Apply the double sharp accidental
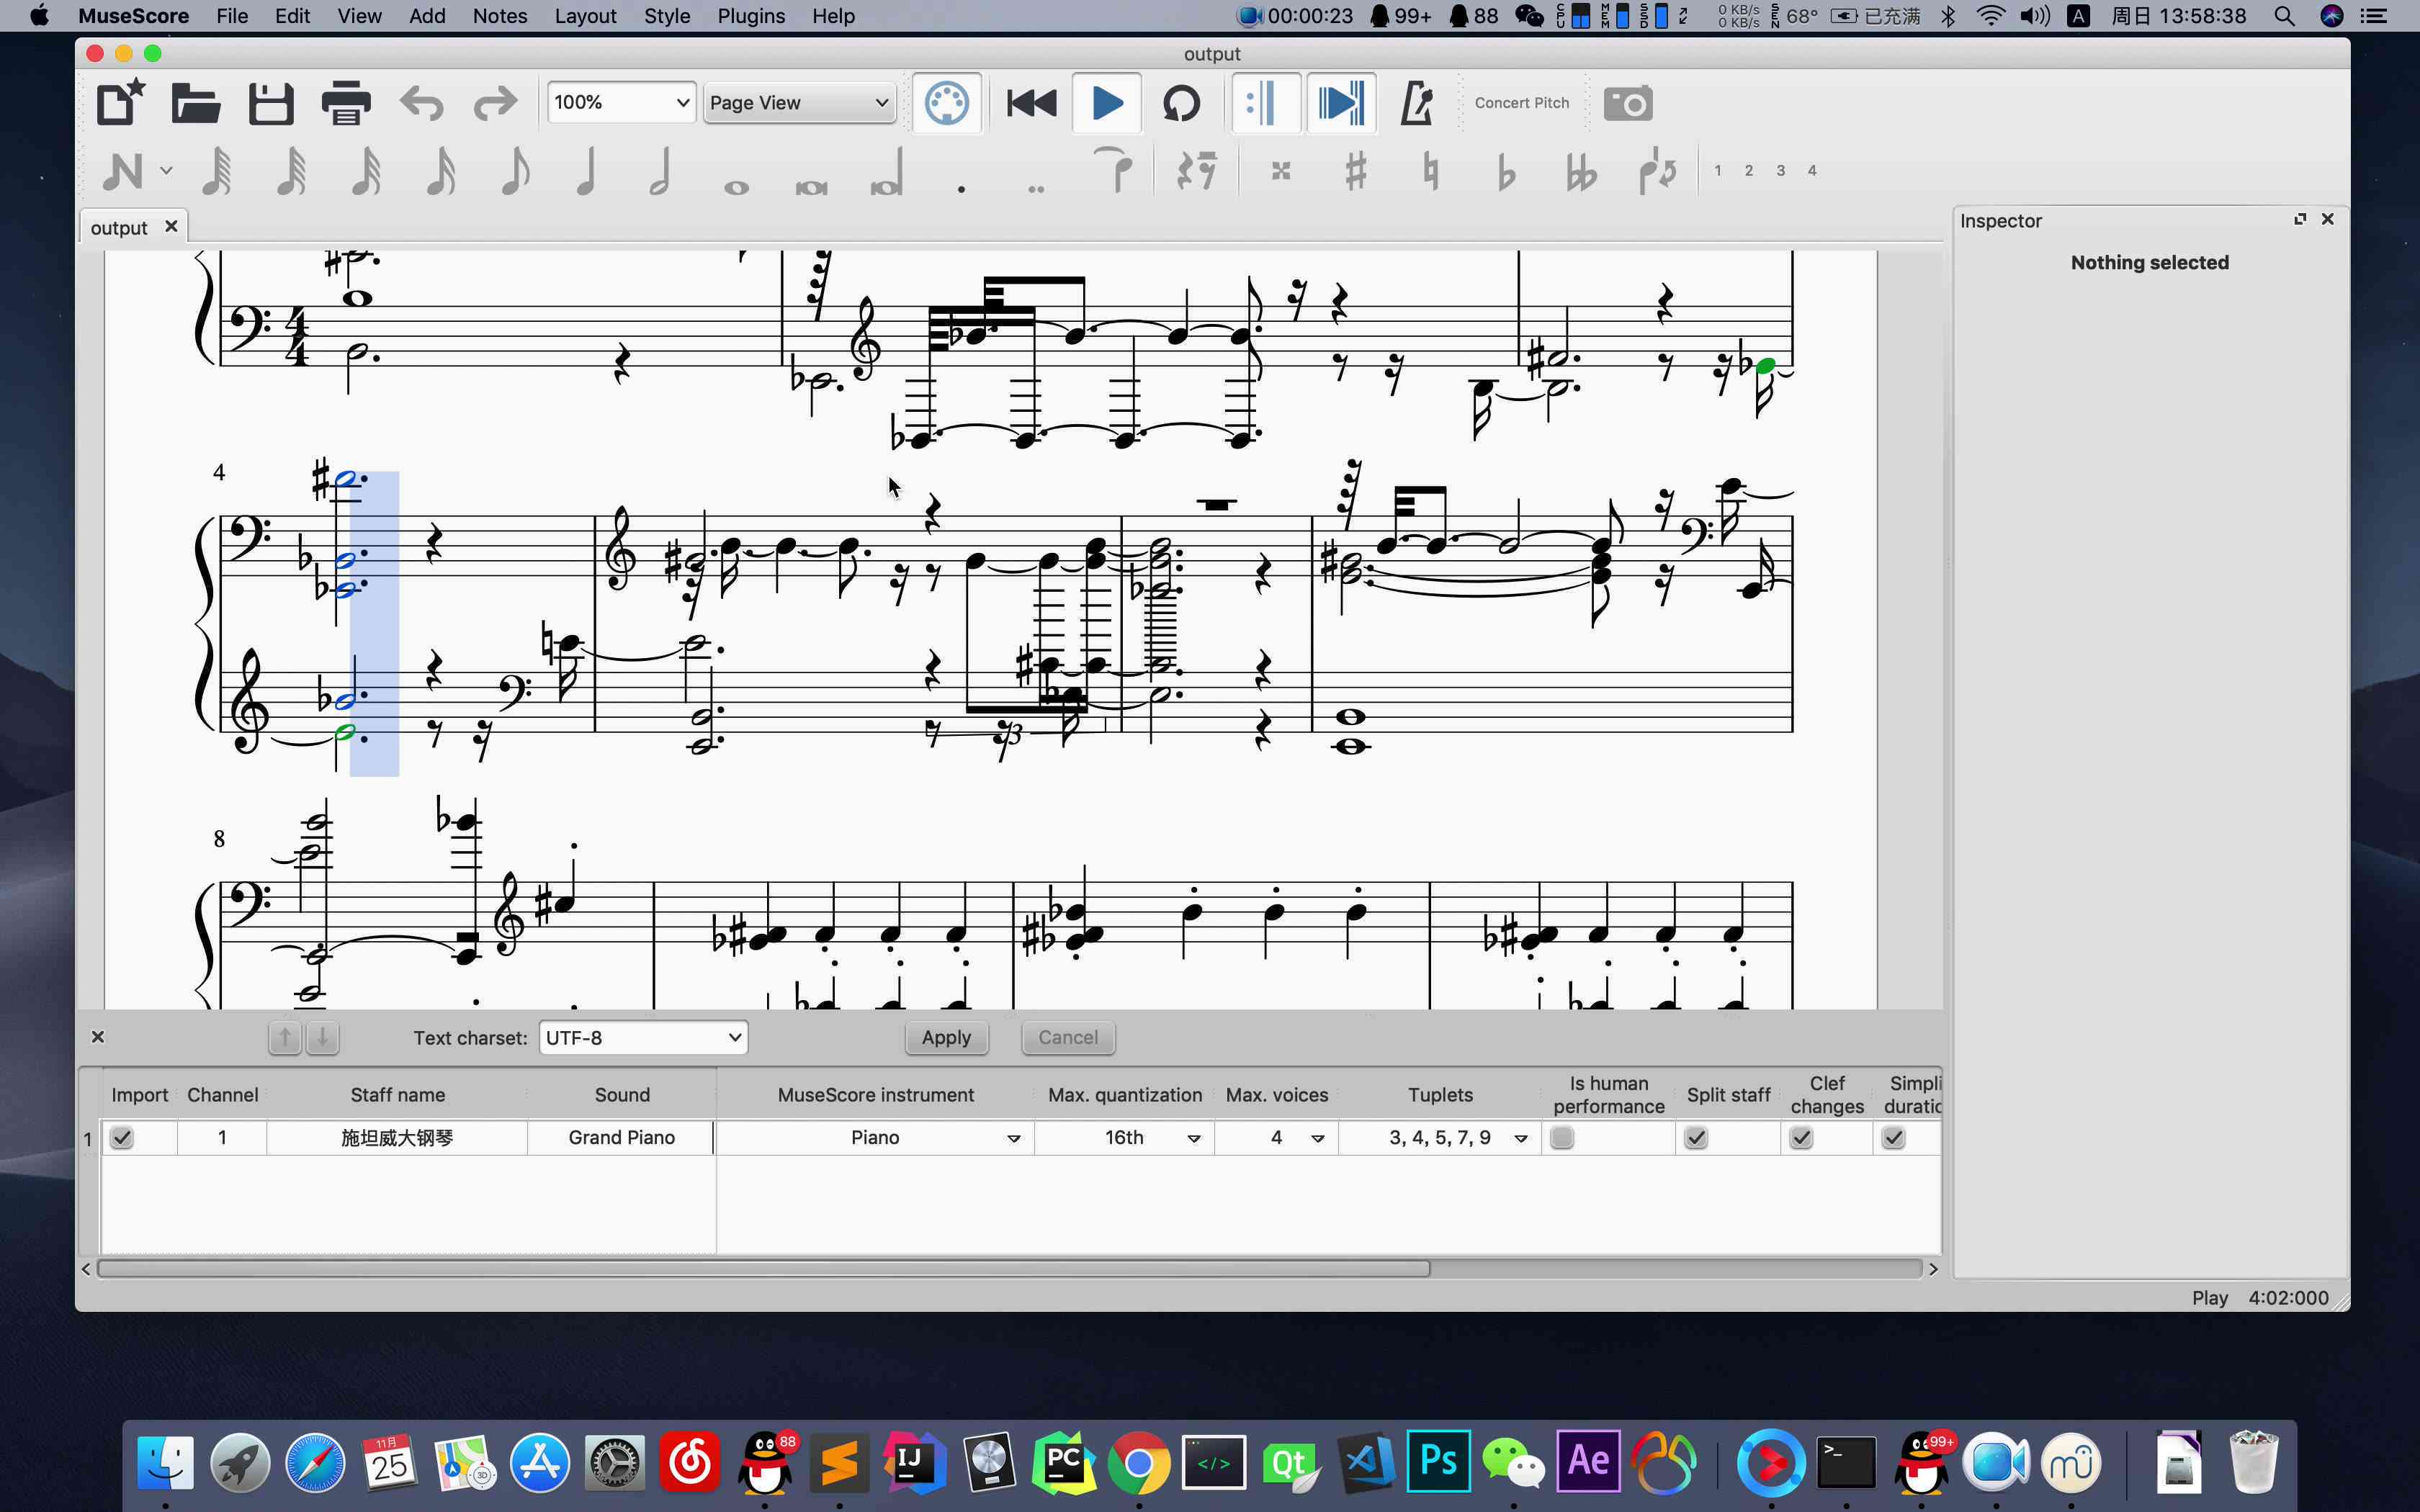The width and height of the screenshot is (2420, 1512). click(1281, 171)
